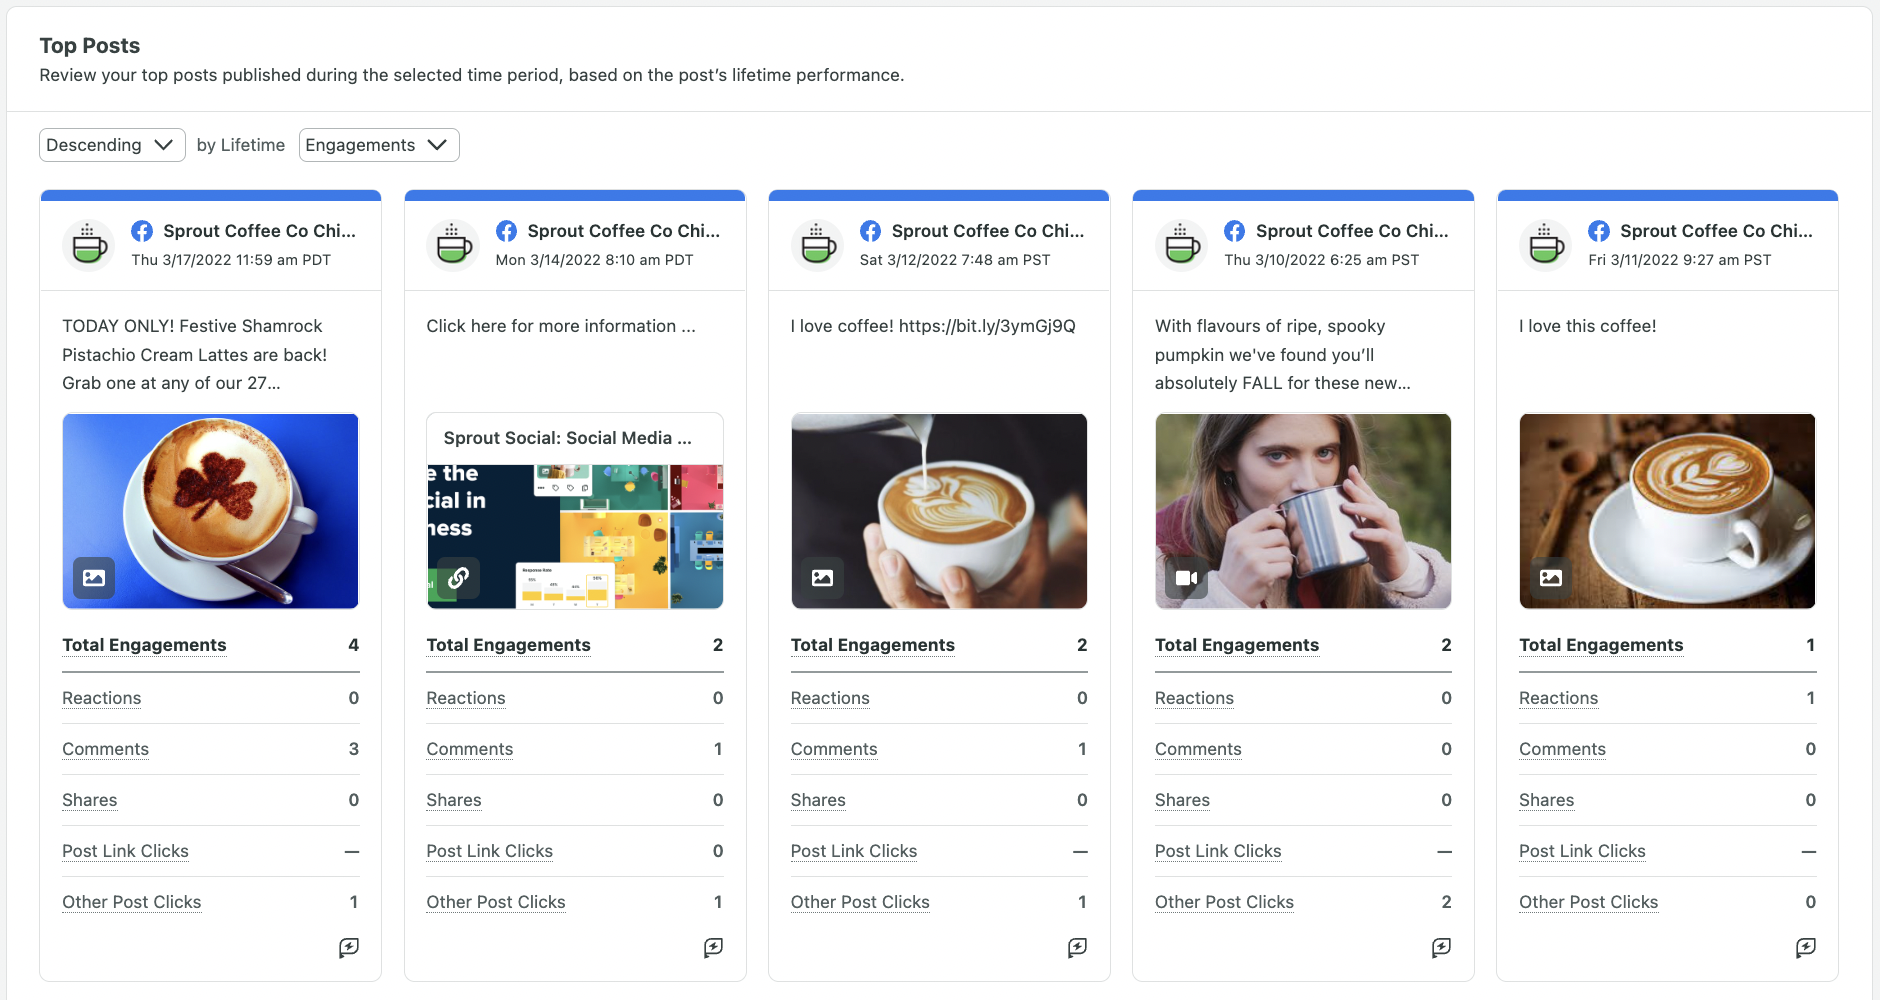Open the latte art pour photo thumbnail
The height and width of the screenshot is (1000, 1880).
tap(938, 510)
